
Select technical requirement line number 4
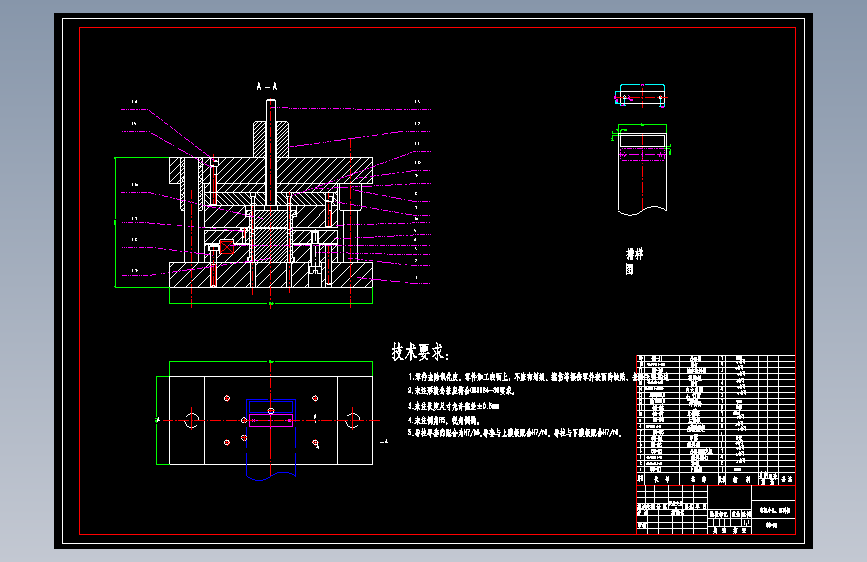click(x=443, y=420)
